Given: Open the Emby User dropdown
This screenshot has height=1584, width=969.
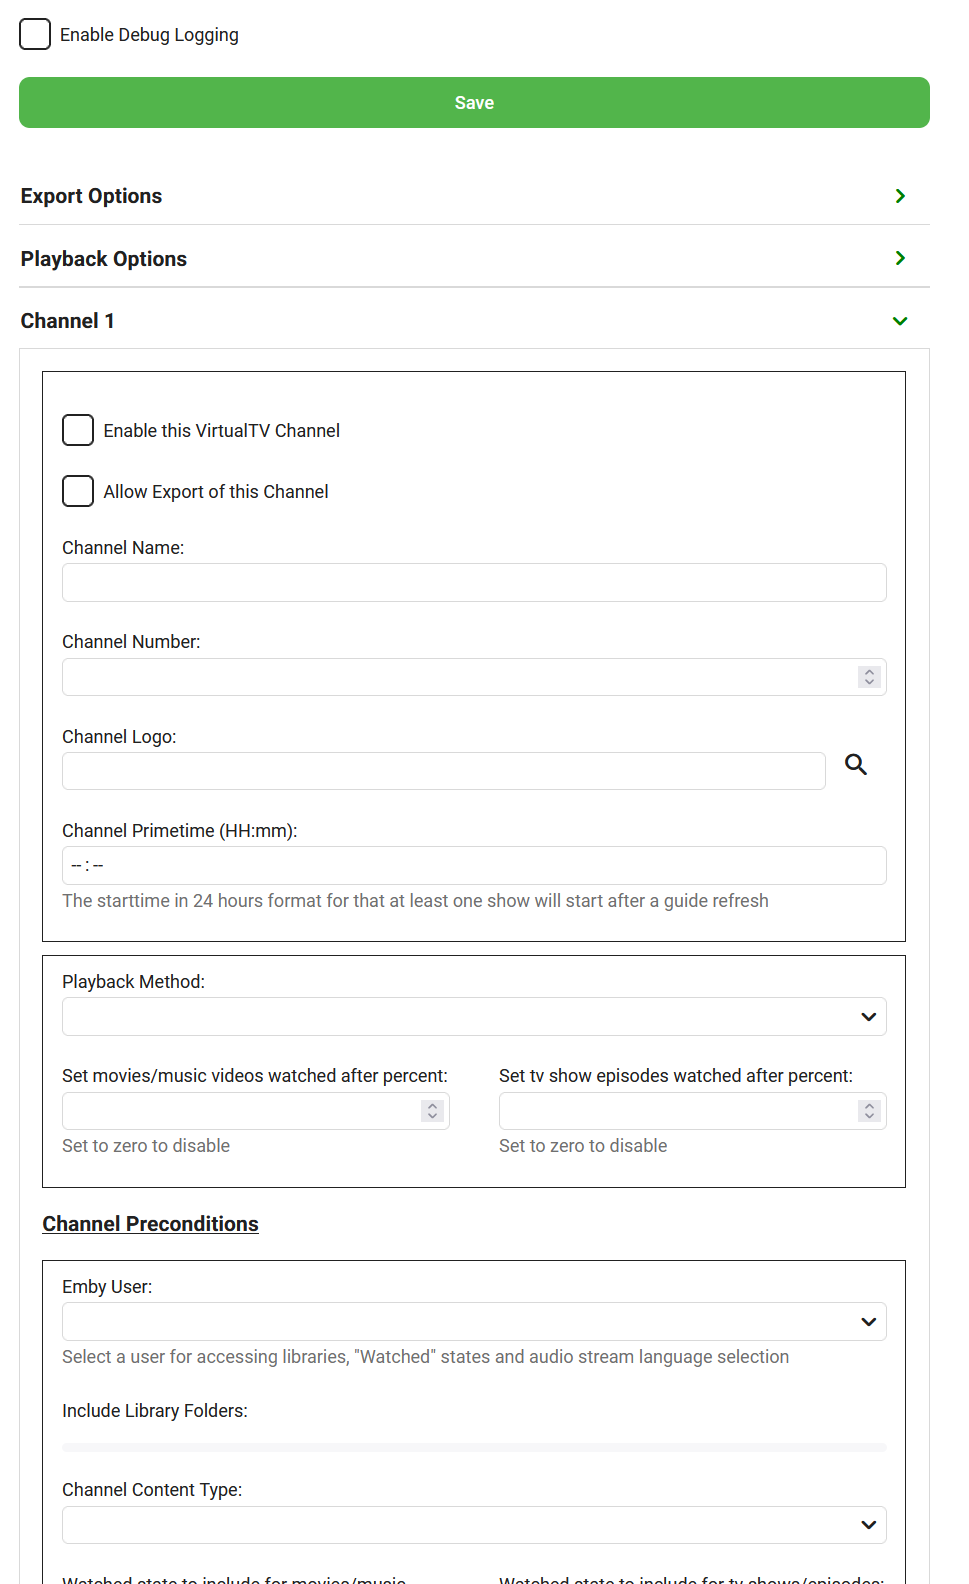Looking at the screenshot, I should 474,1322.
